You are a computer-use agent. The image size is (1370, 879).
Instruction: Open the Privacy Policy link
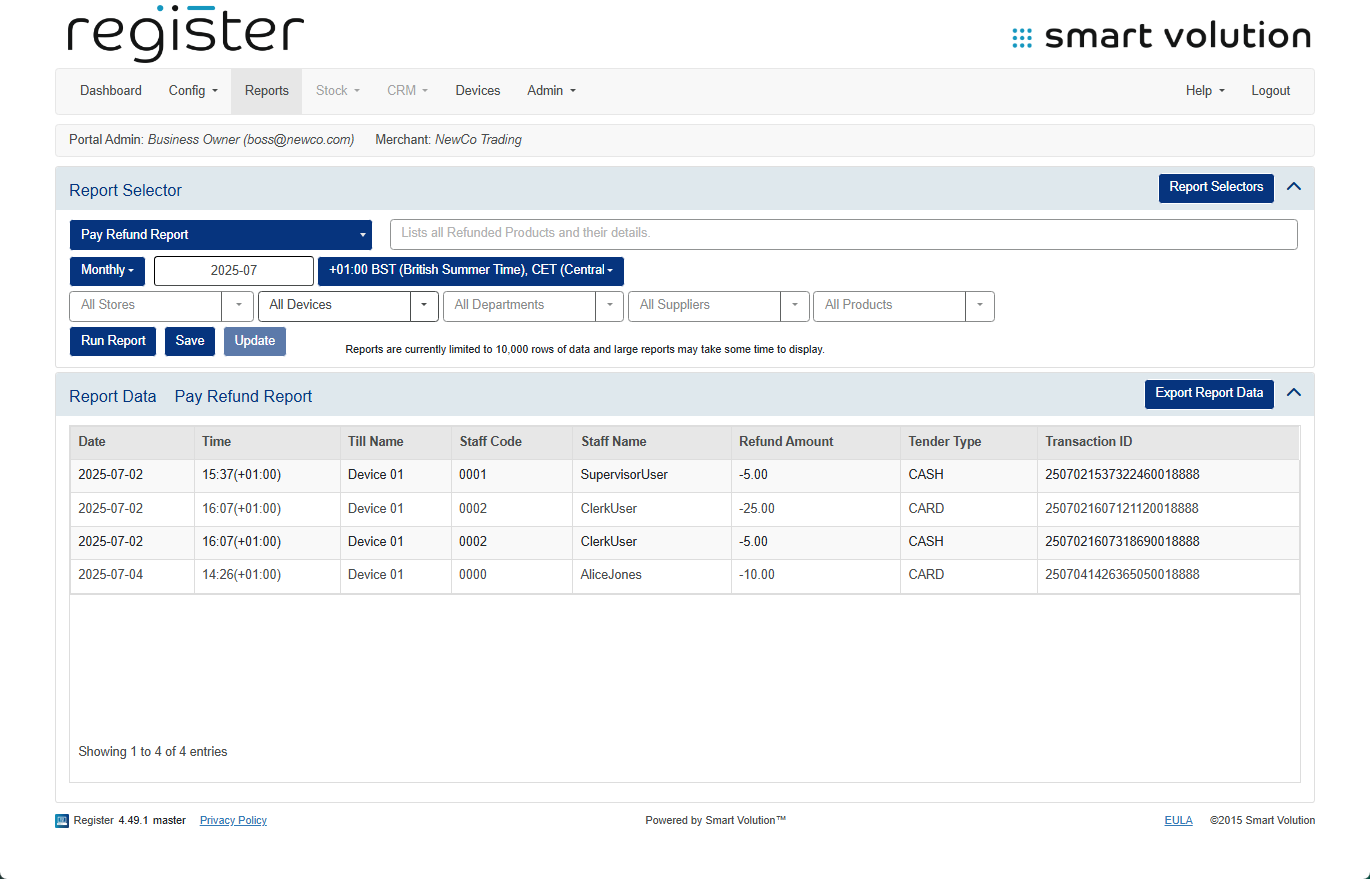pos(233,821)
